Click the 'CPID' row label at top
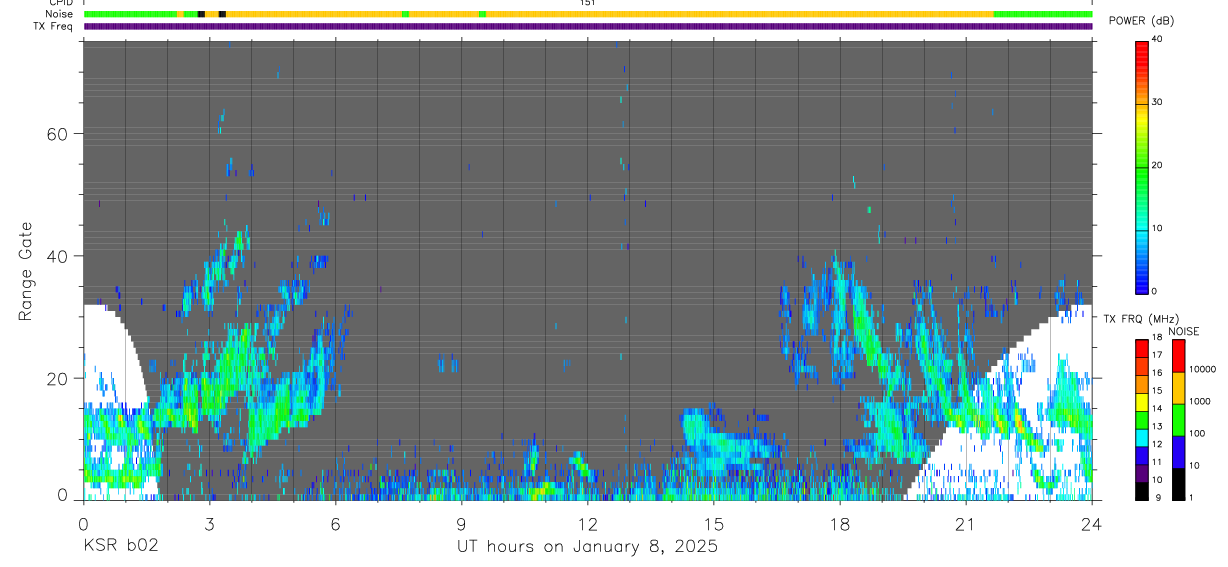This screenshot has width=1228, height=567. [60, 3]
